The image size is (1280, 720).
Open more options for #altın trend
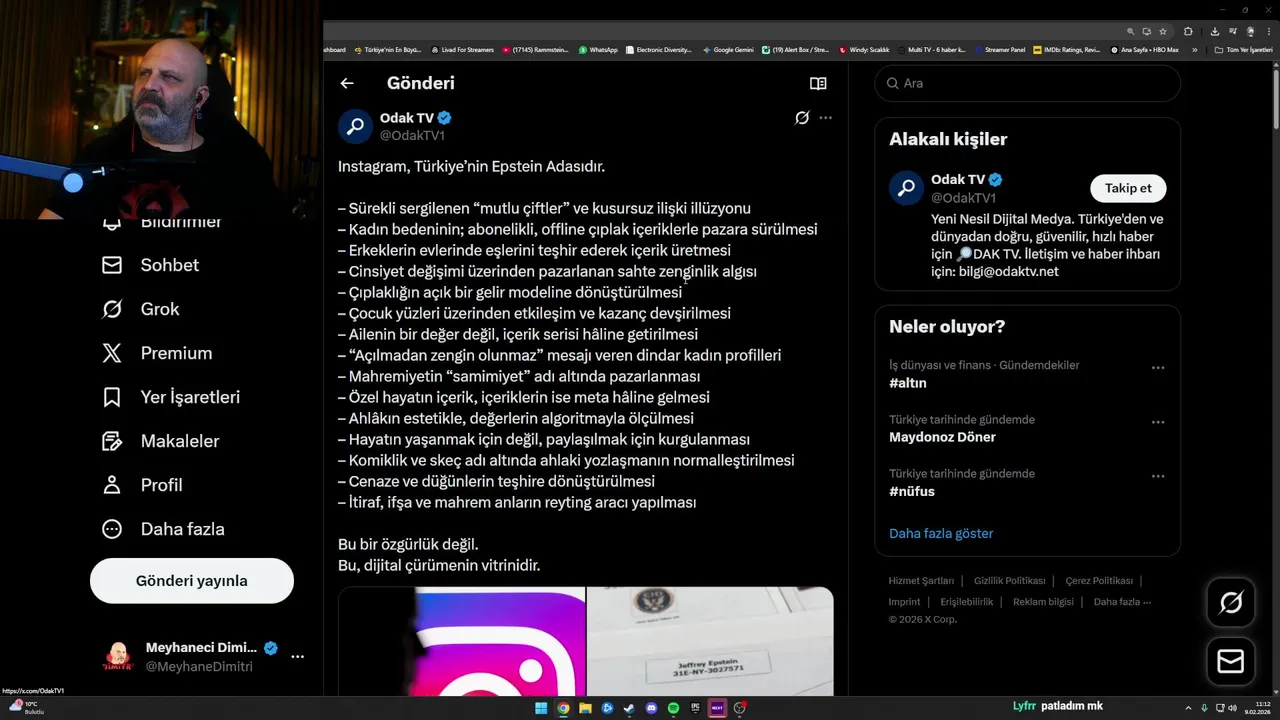click(x=1158, y=368)
